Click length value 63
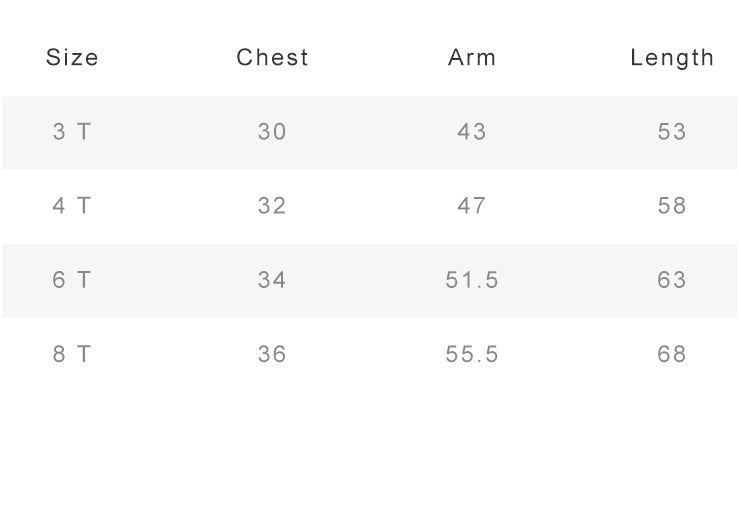The width and height of the screenshot is (740, 520). (672, 279)
